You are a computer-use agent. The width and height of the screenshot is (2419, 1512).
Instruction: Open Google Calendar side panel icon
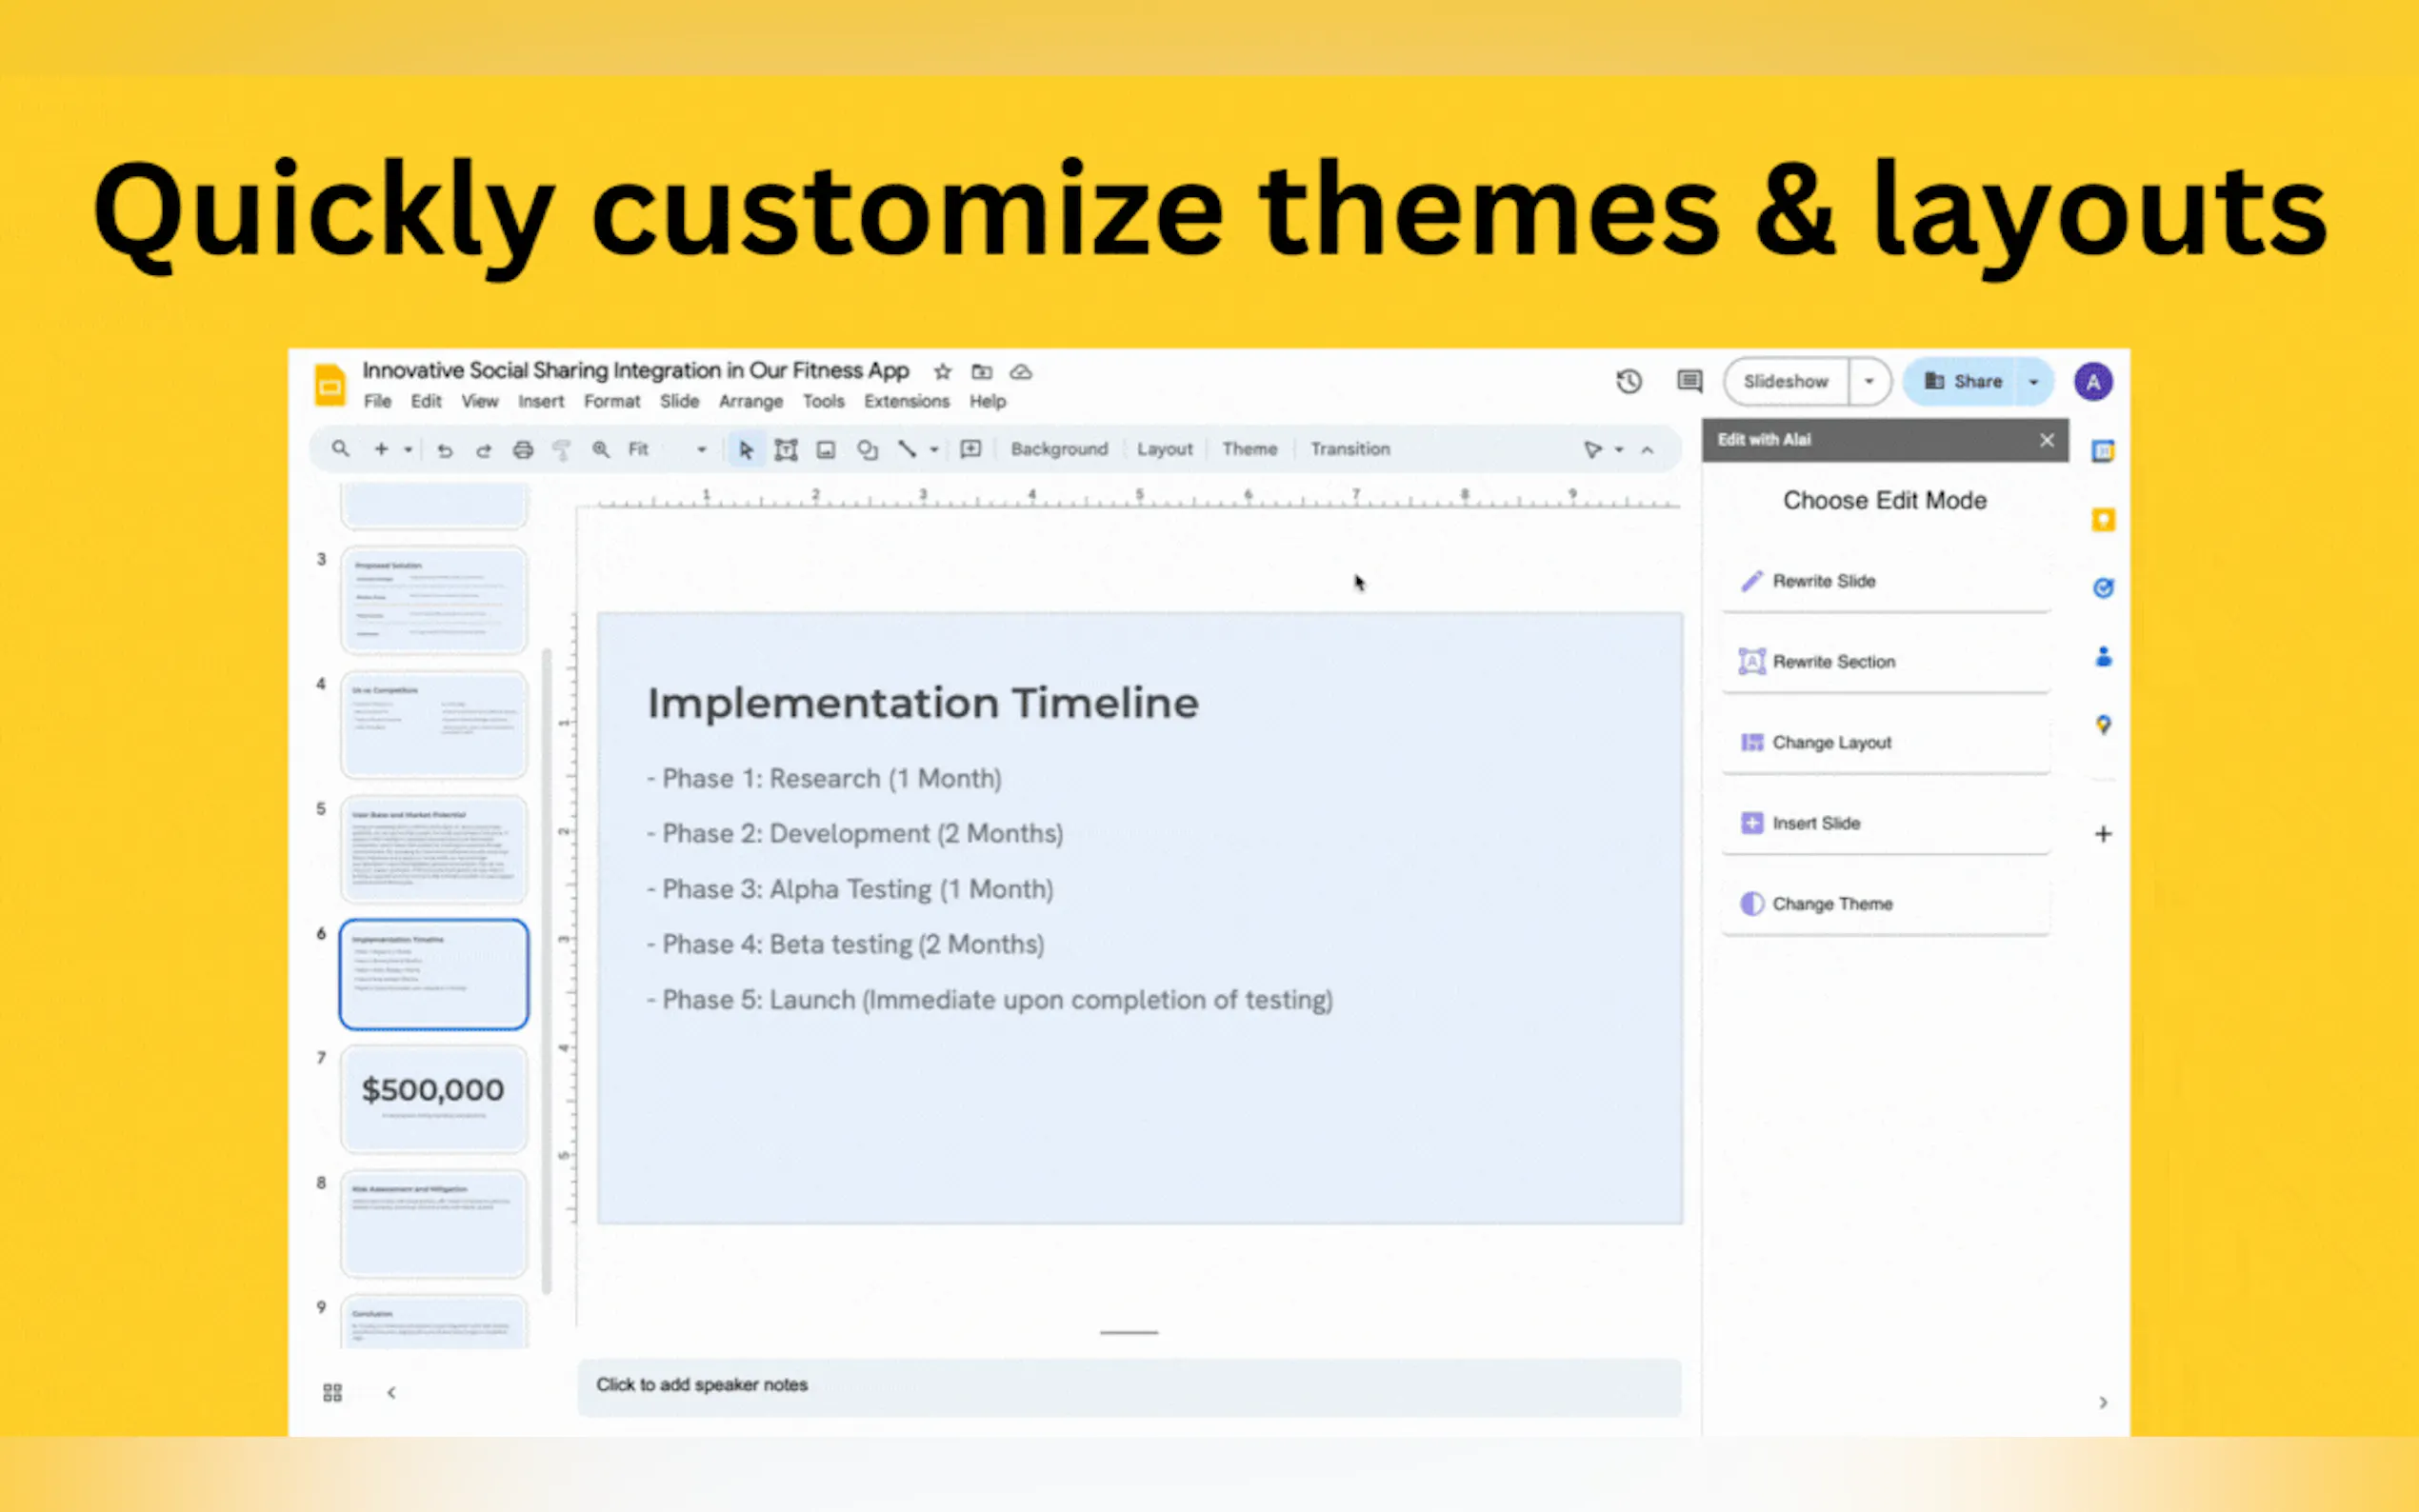[x=2103, y=451]
